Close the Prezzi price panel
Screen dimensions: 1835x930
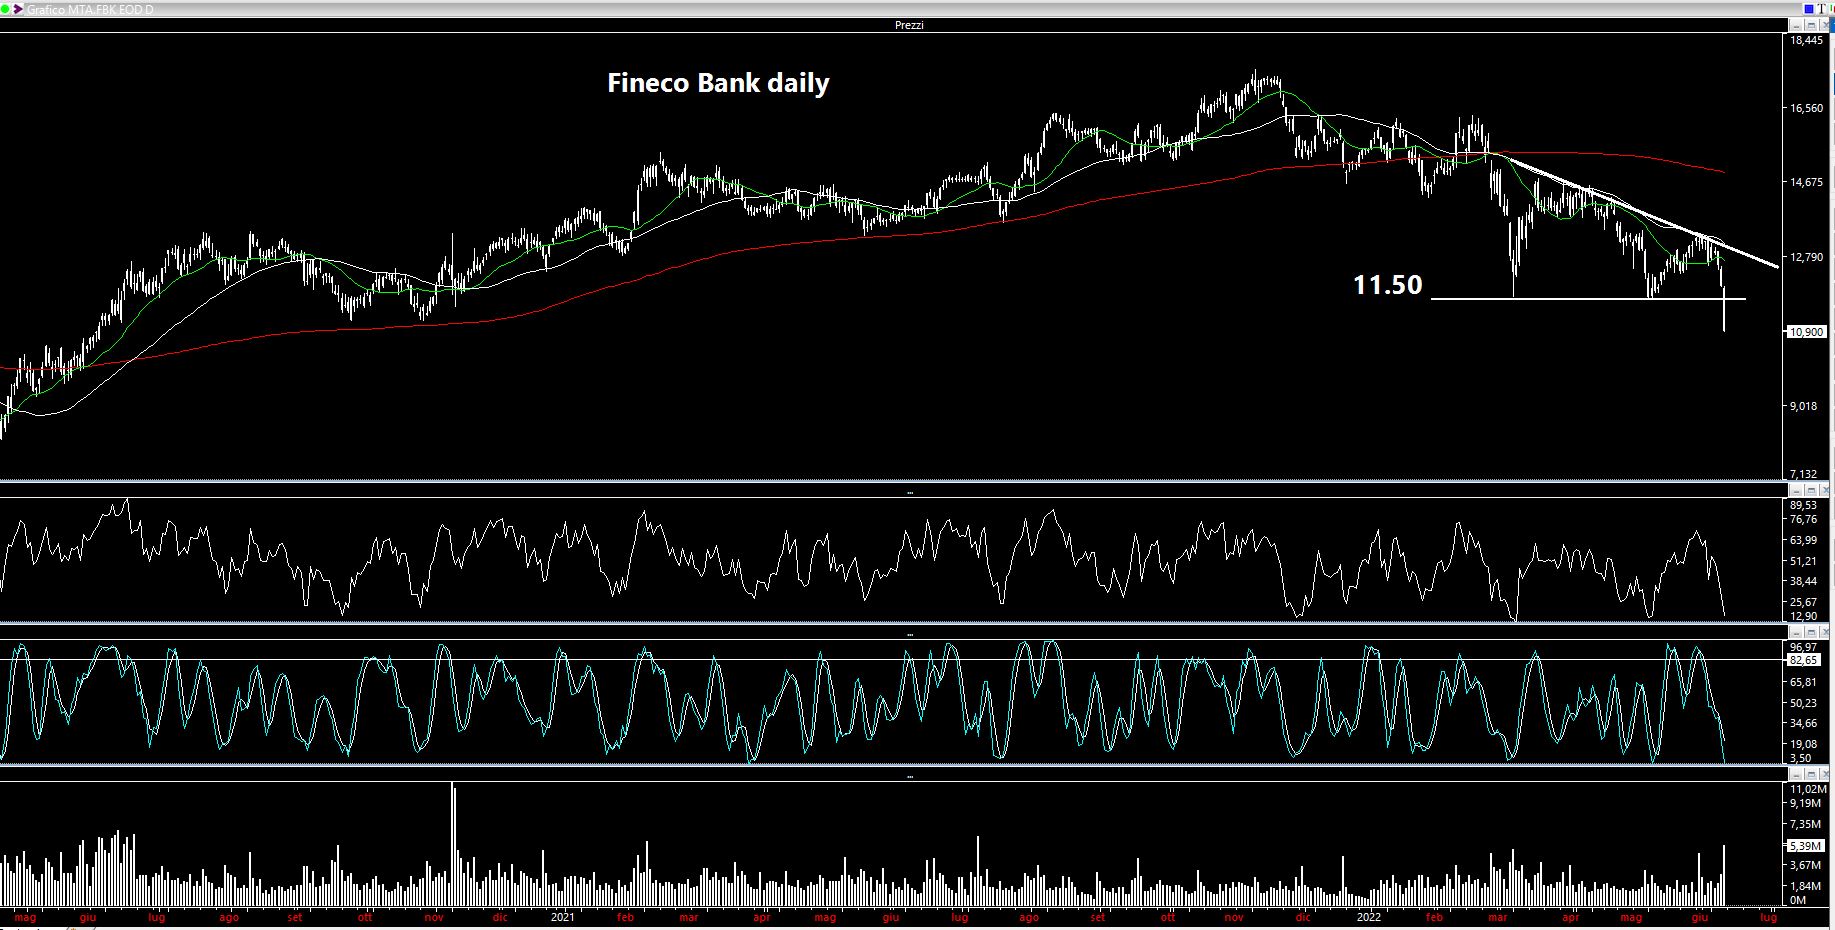1825,25
